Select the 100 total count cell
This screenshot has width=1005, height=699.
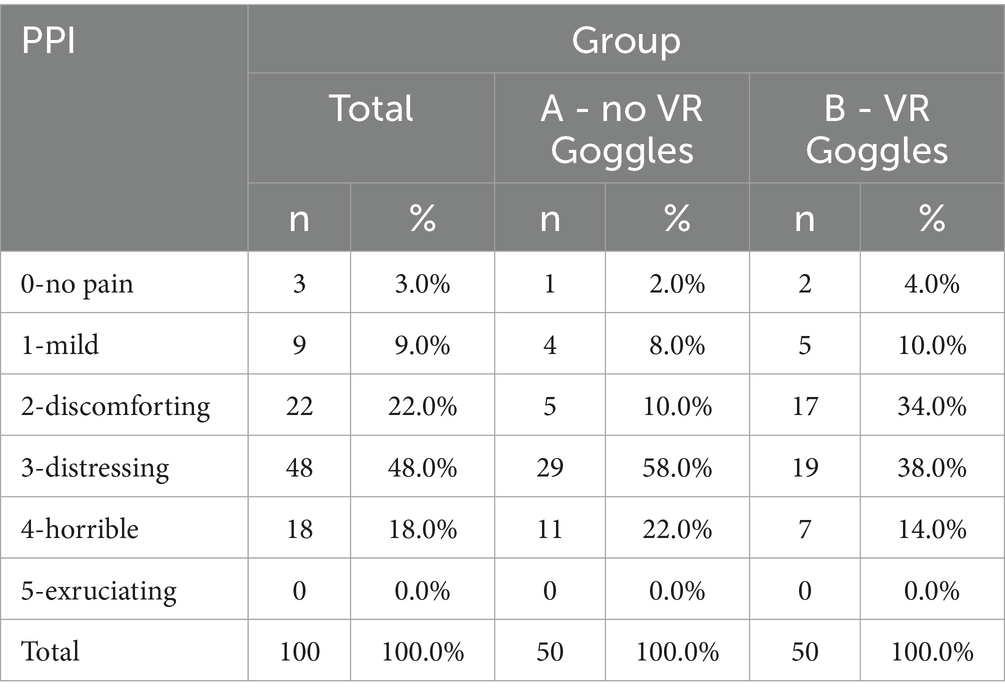pos(299,651)
